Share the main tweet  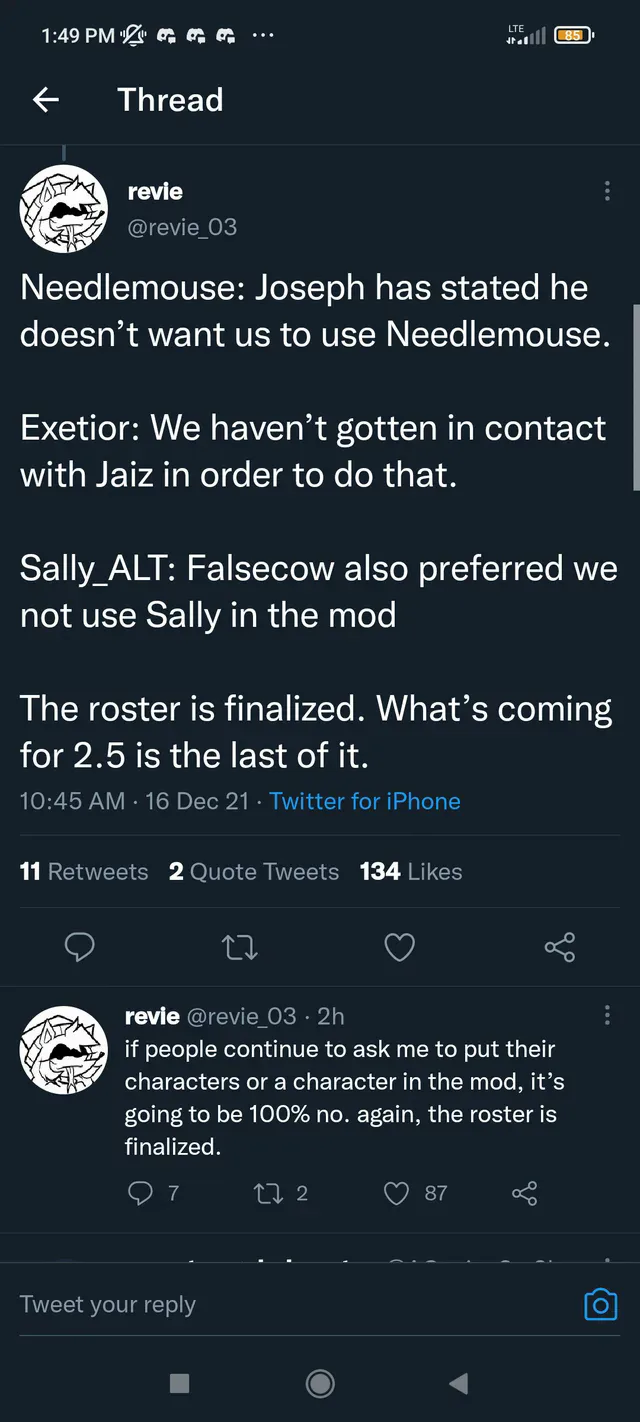coord(559,946)
